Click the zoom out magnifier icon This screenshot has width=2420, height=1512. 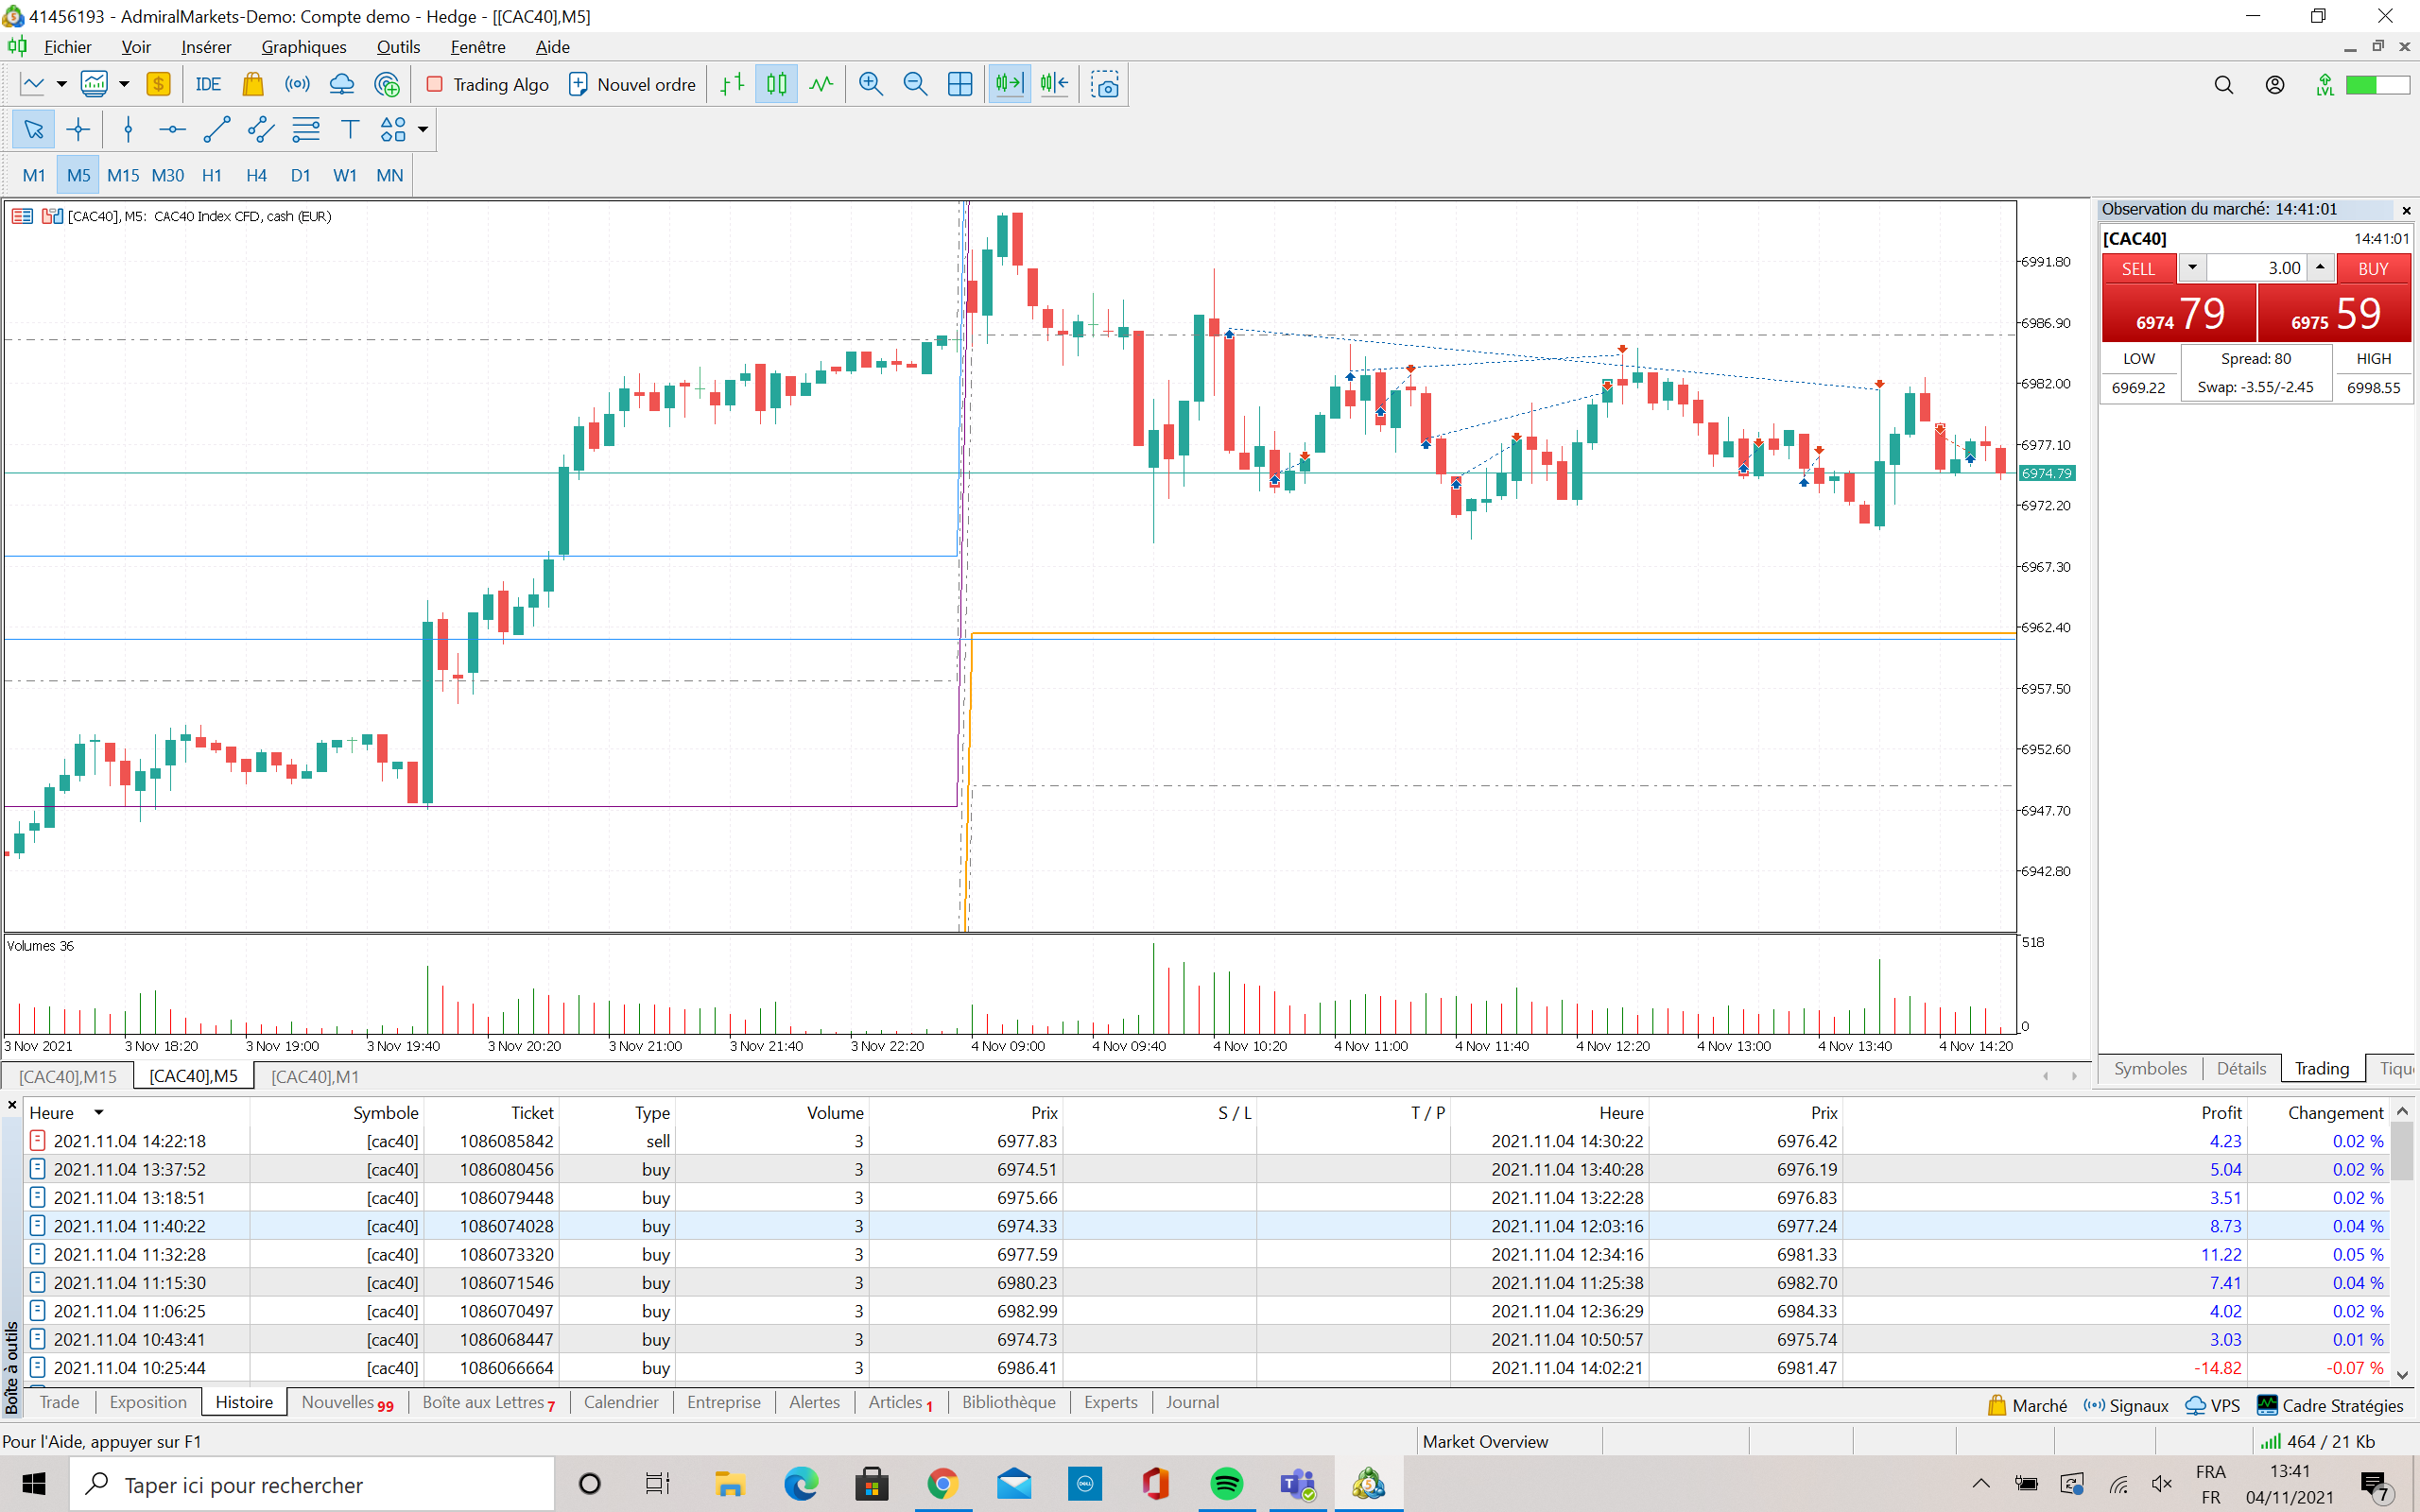[914, 85]
